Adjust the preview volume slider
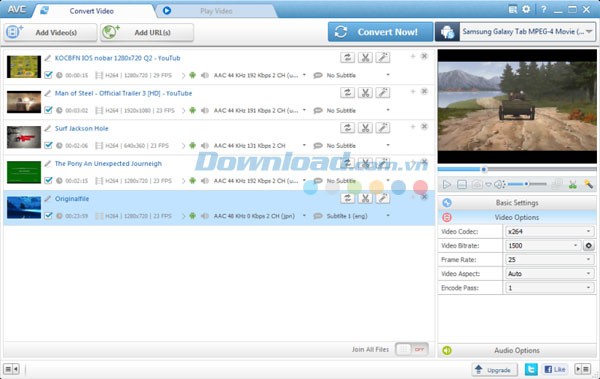Image resolution: width=600 pixels, height=379 pixels. [x=527, y=184]
